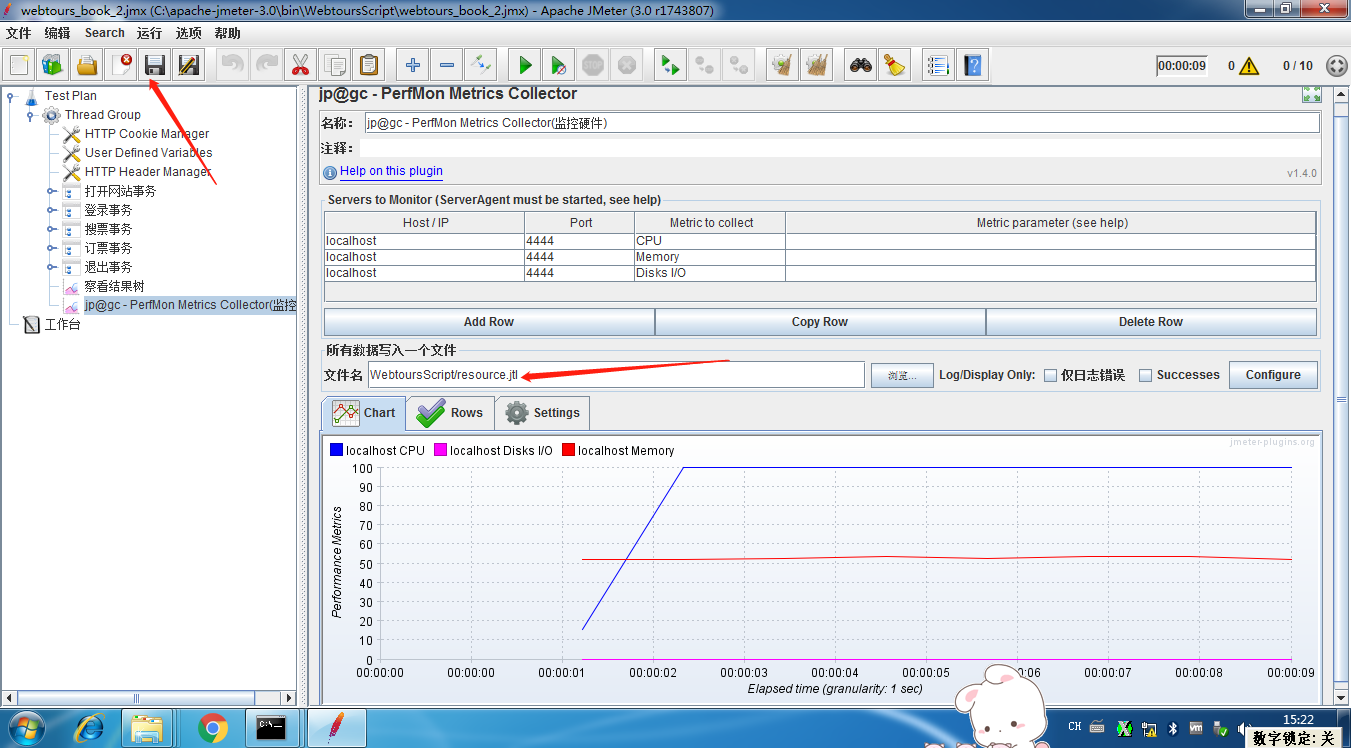Viewport: 1351px width, 748px height.
Task: Click the Close test plan icon
Action: (121, 66)
